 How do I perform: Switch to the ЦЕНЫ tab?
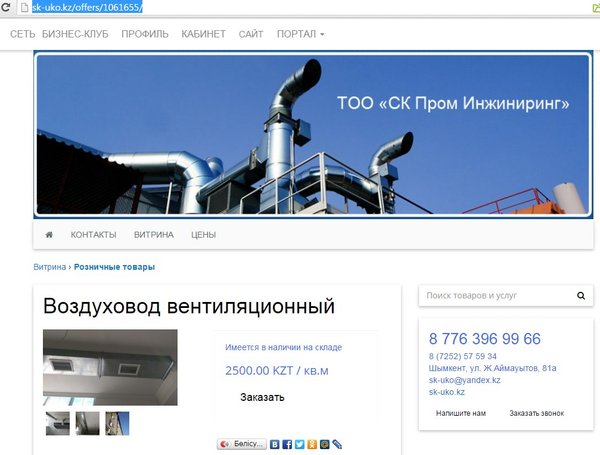[x=203, y=235]
